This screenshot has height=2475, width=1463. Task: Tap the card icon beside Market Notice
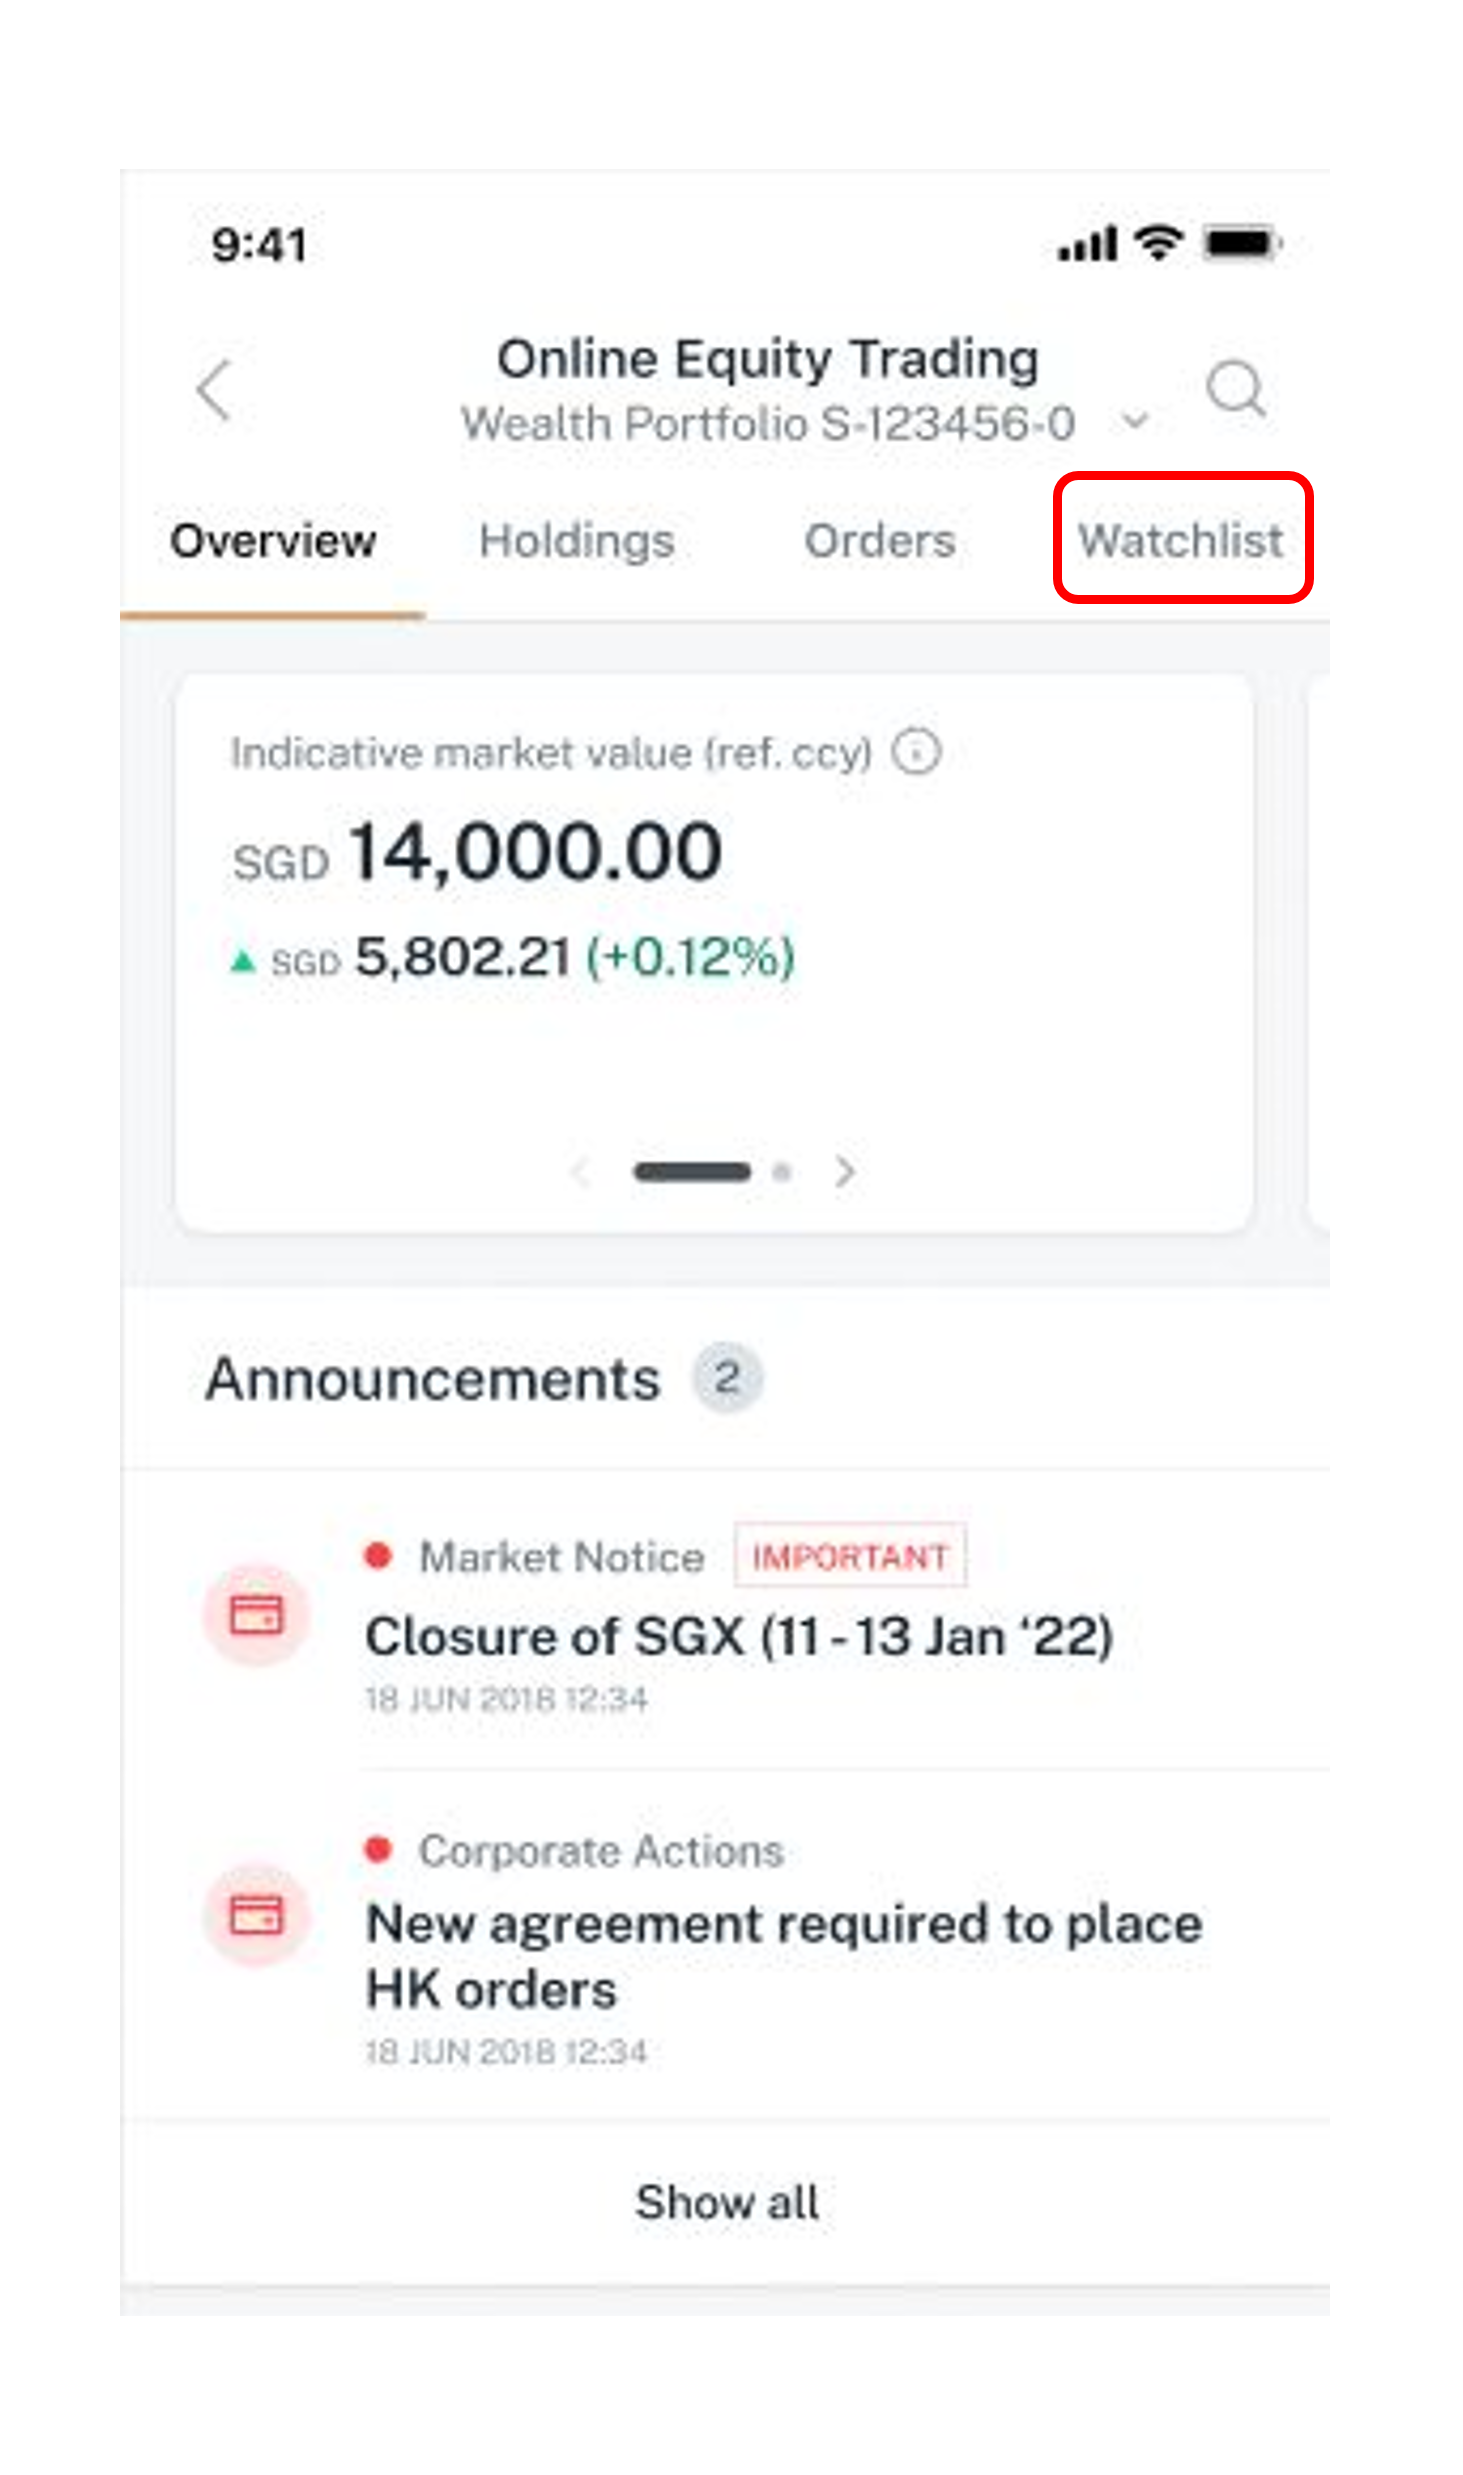tap(256, 1614)
